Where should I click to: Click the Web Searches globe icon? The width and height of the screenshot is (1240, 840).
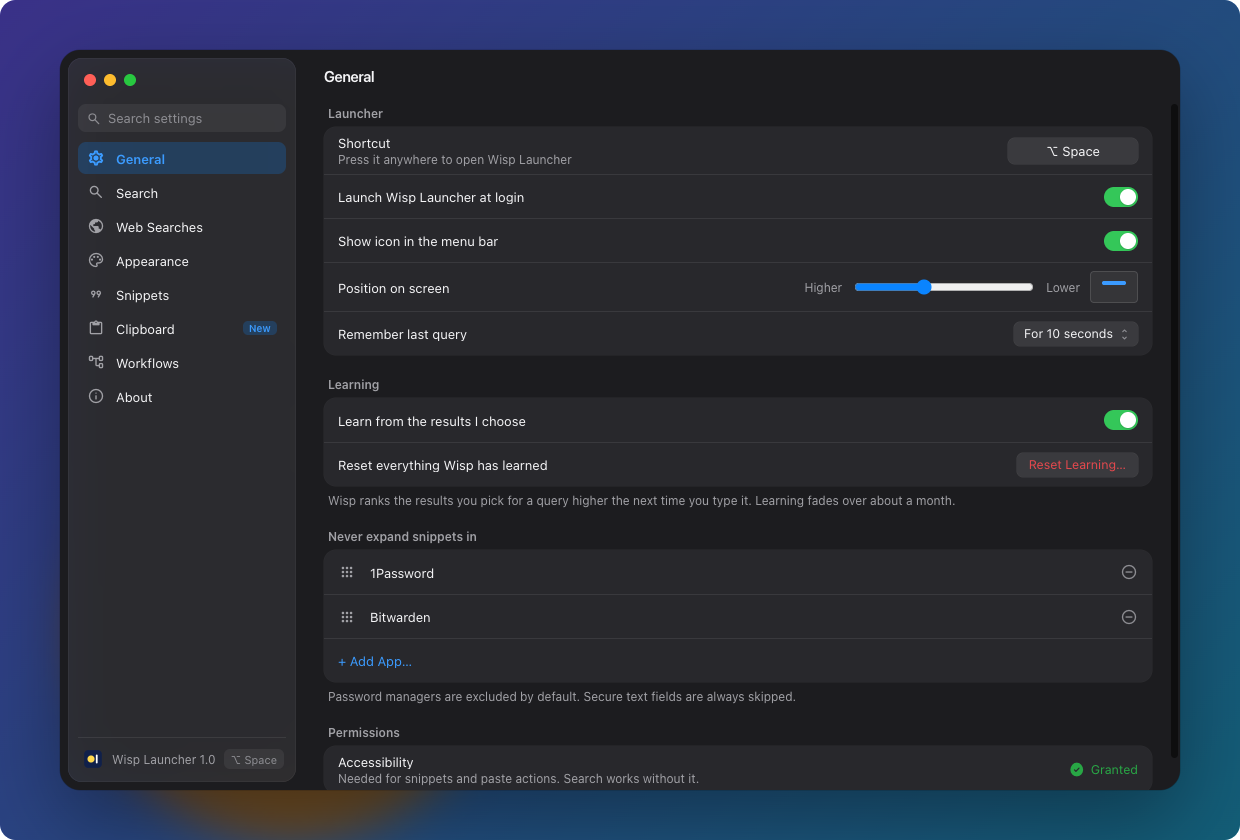(96, 226)
